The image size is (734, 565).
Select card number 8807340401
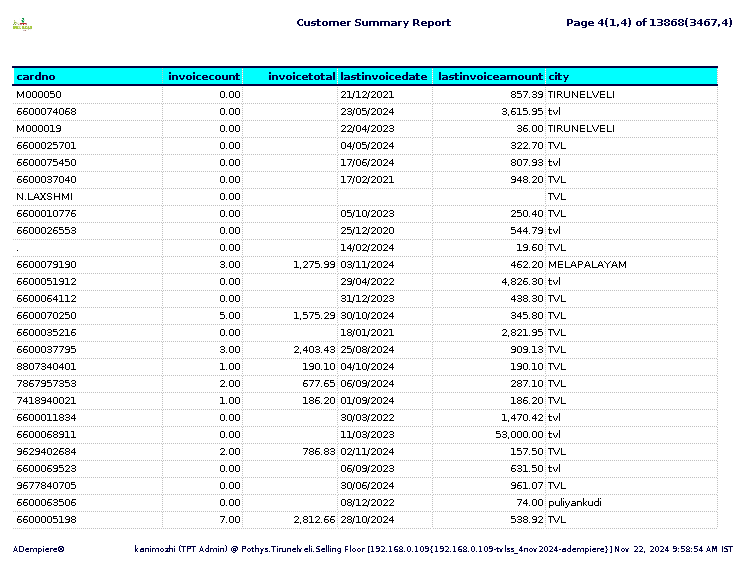coord(46,367)
